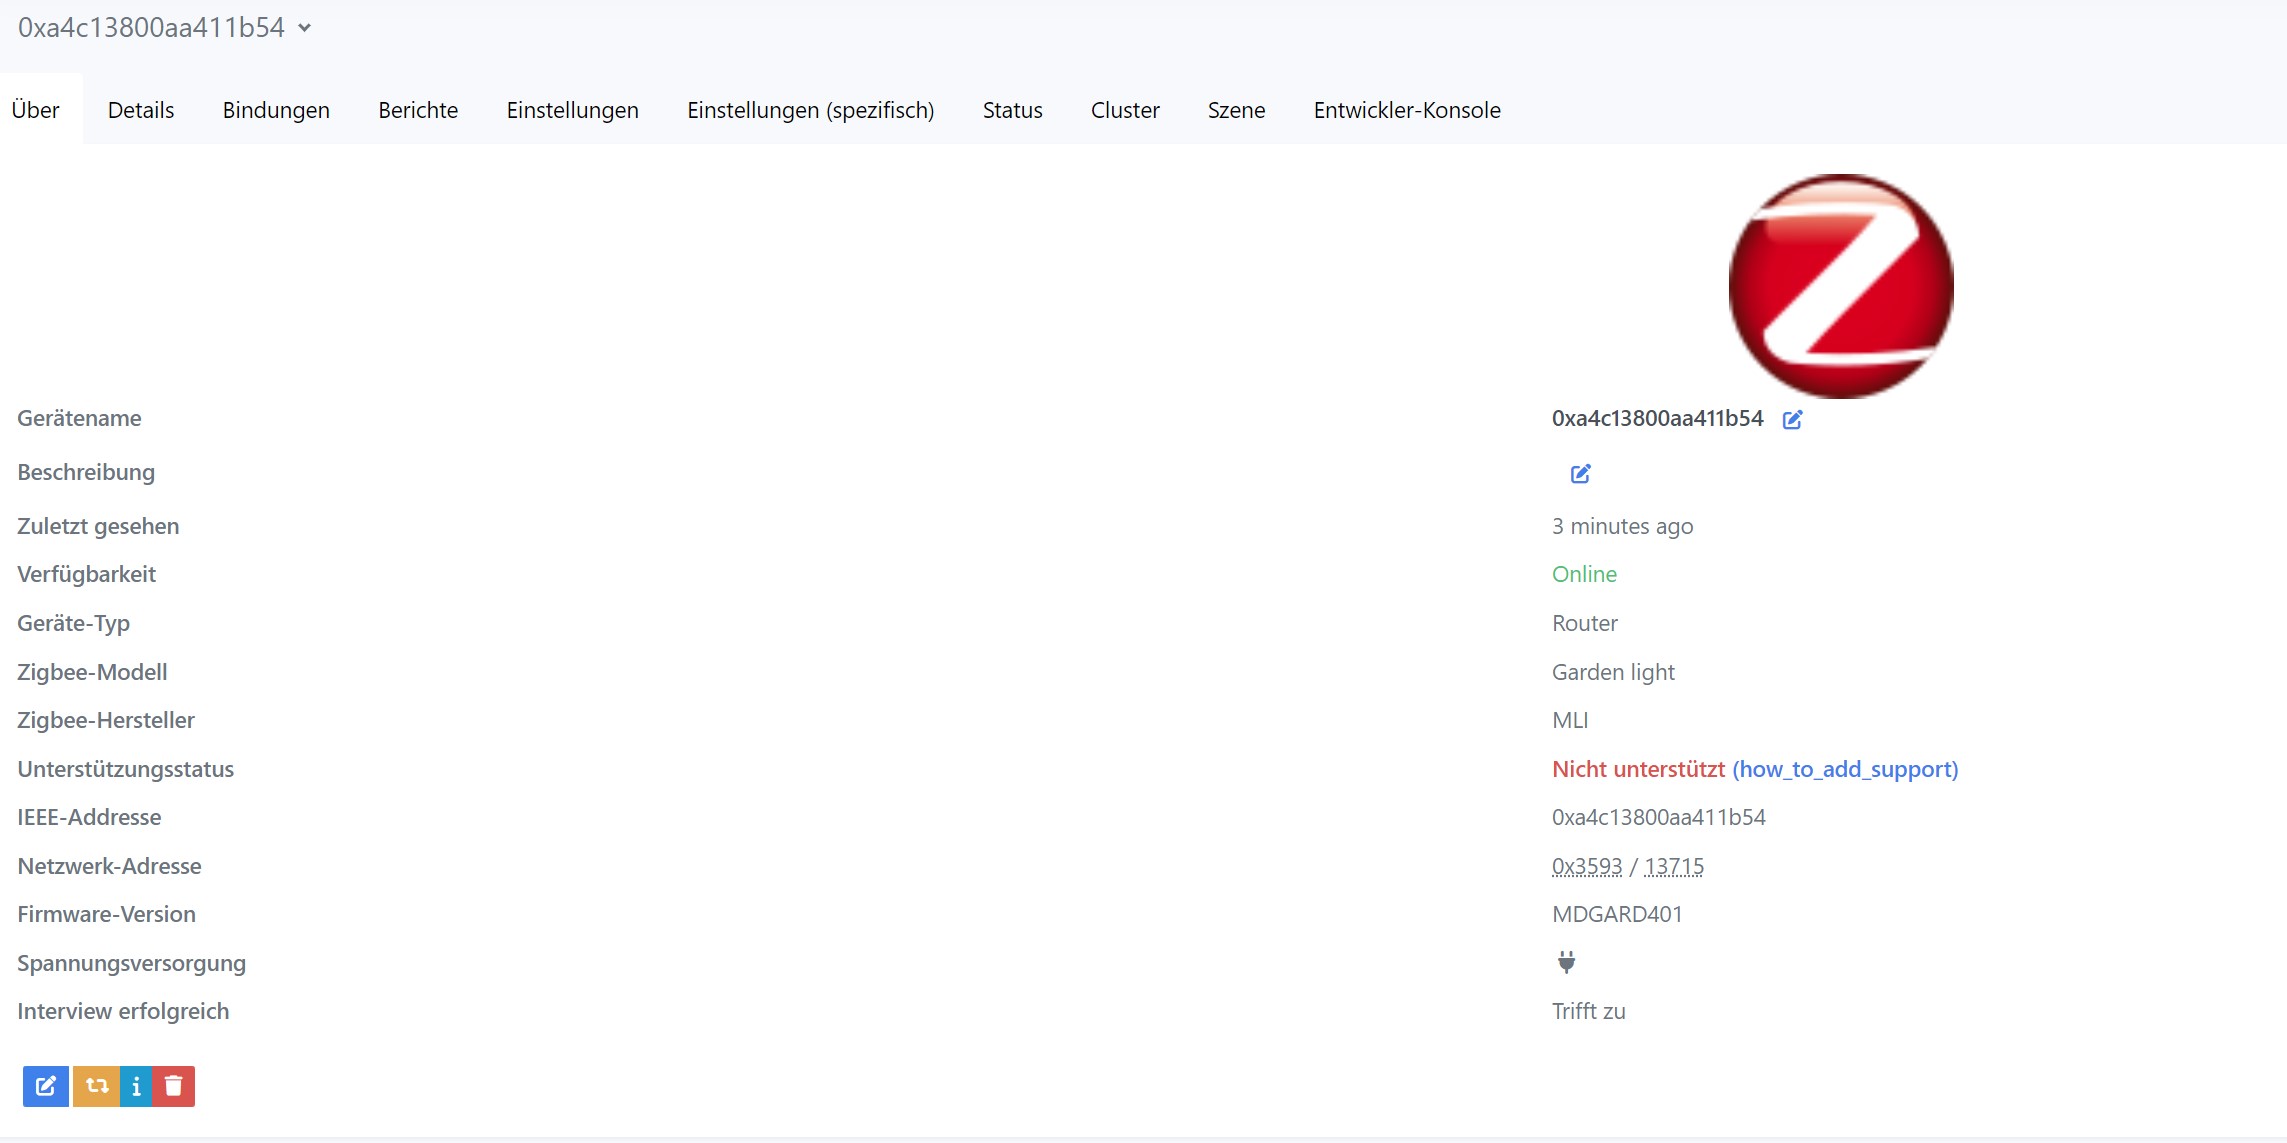Go to the Szene tab
Screen dimensions: 2287x1143
coord(1236,110)
